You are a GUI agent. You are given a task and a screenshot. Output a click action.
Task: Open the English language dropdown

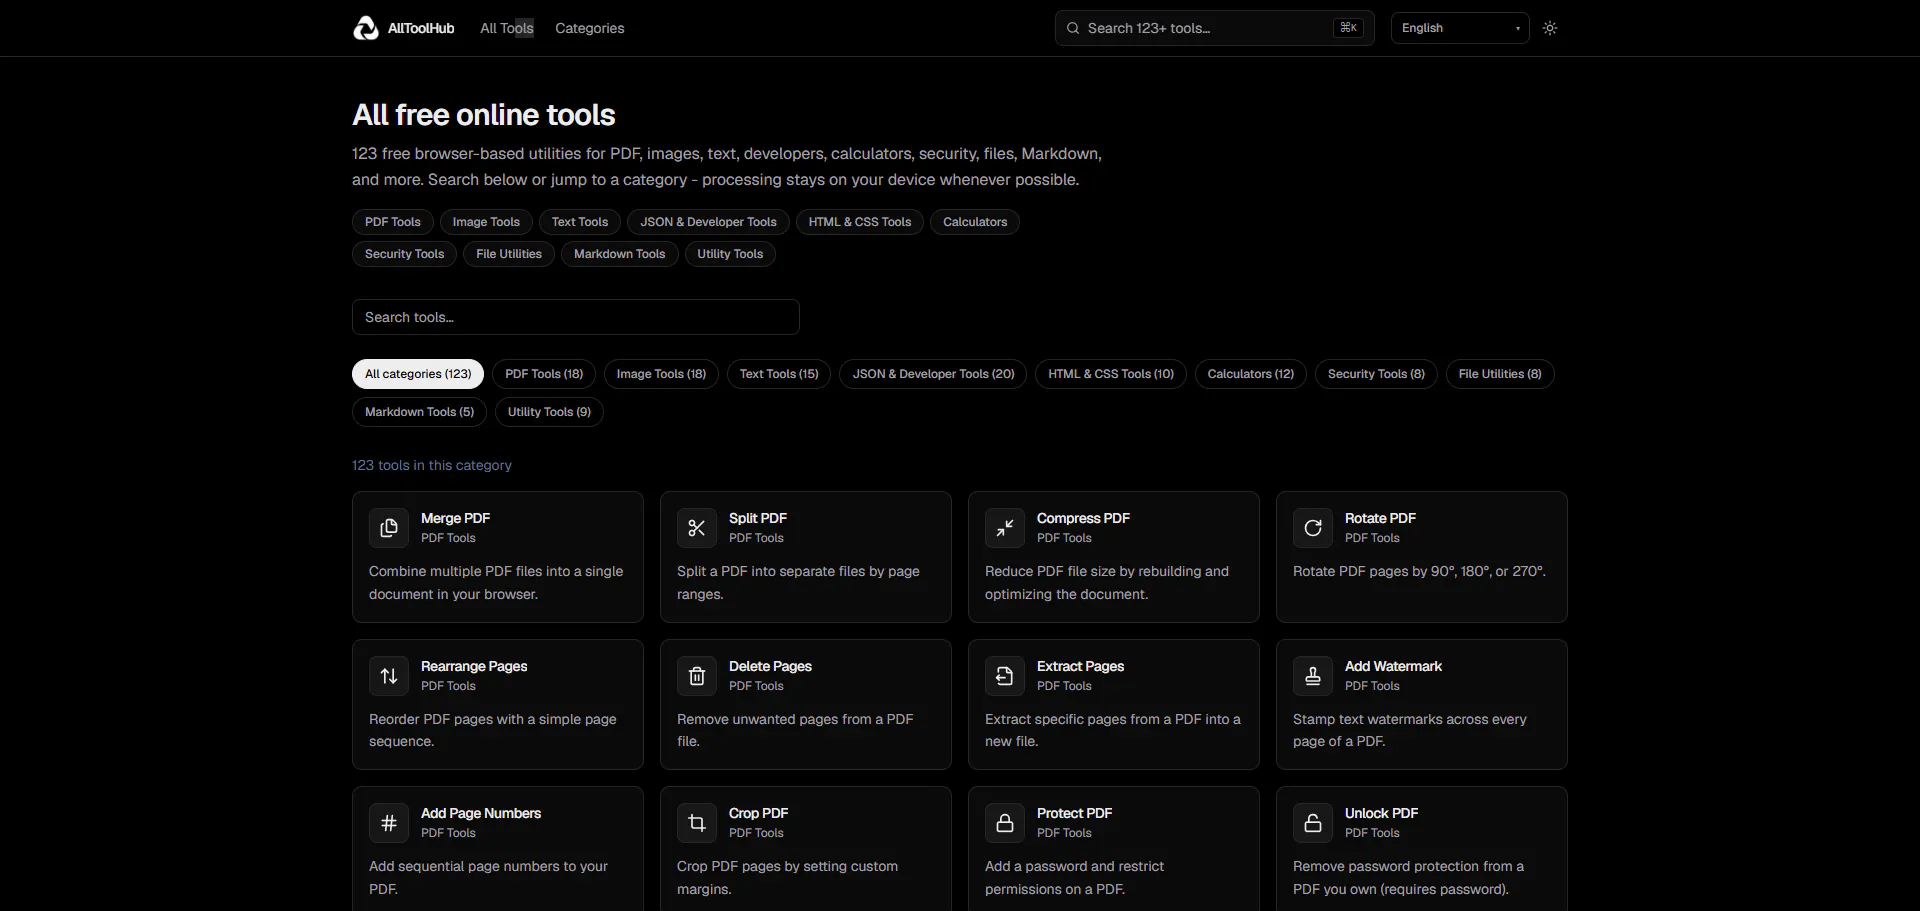[x=1460, y=28]
